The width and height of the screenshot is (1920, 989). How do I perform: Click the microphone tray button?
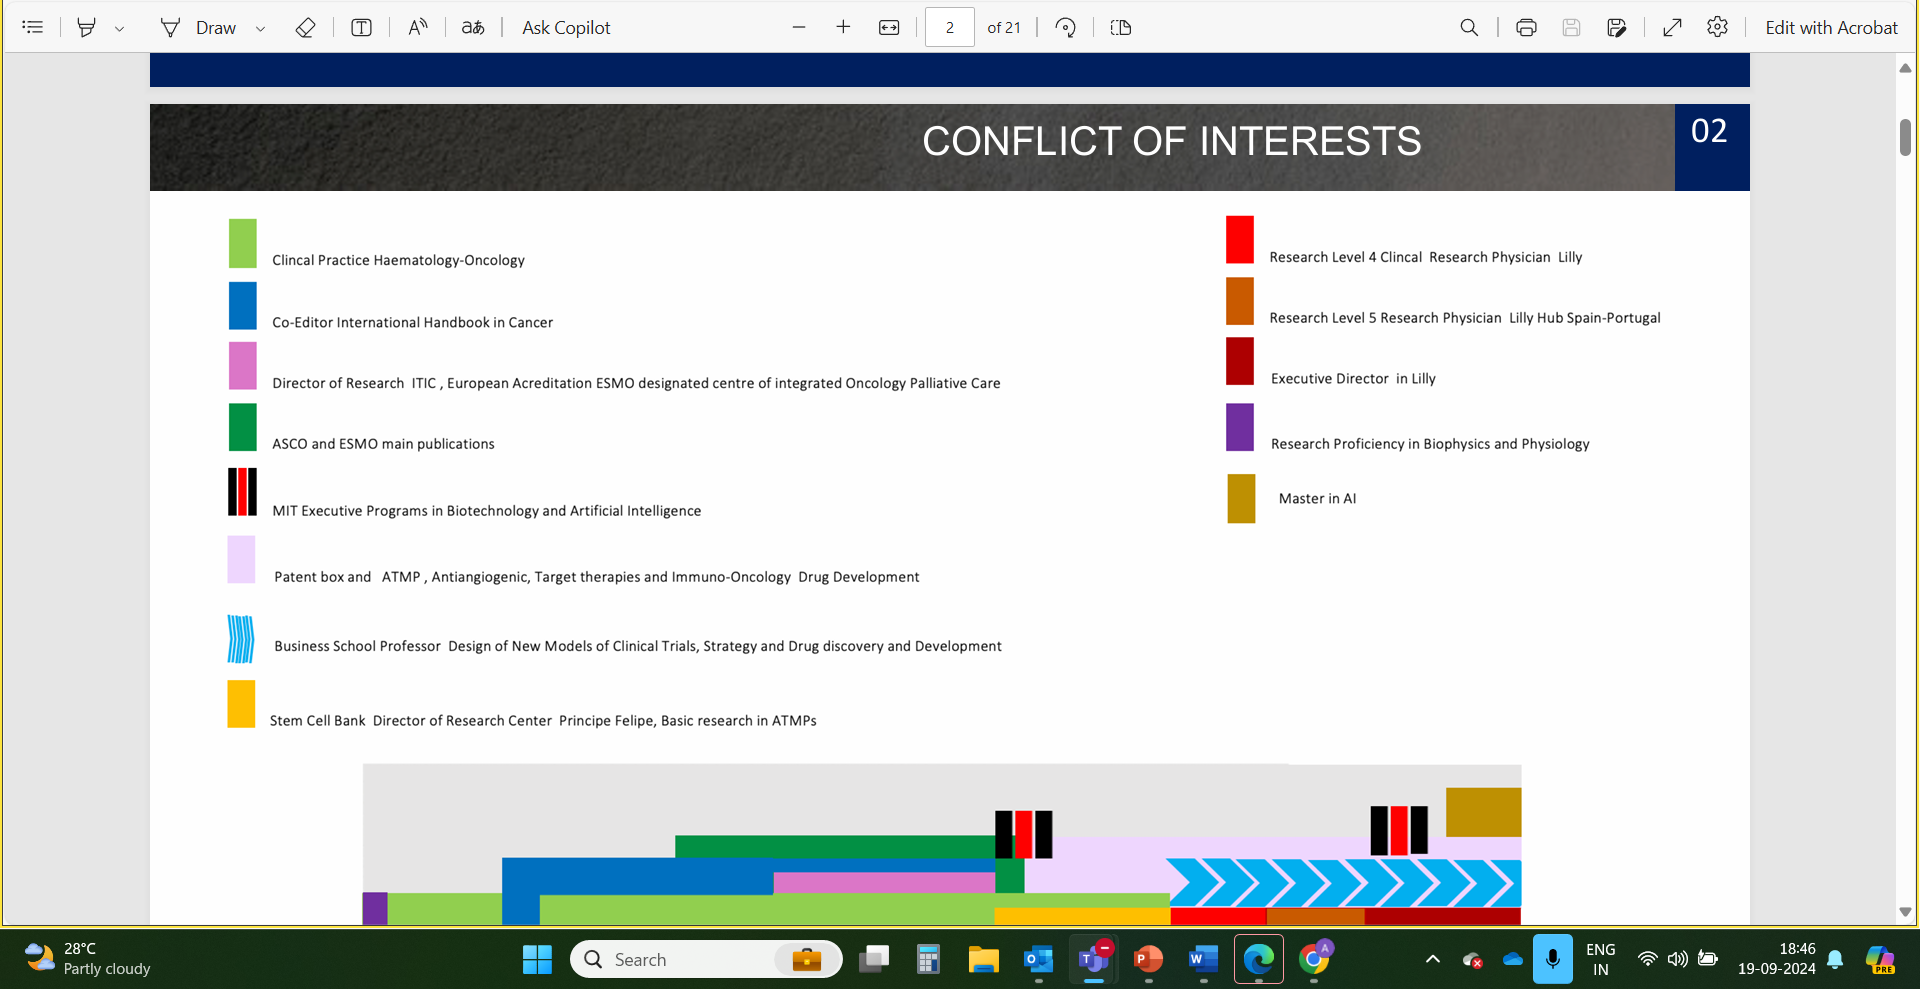point(1552,959)
